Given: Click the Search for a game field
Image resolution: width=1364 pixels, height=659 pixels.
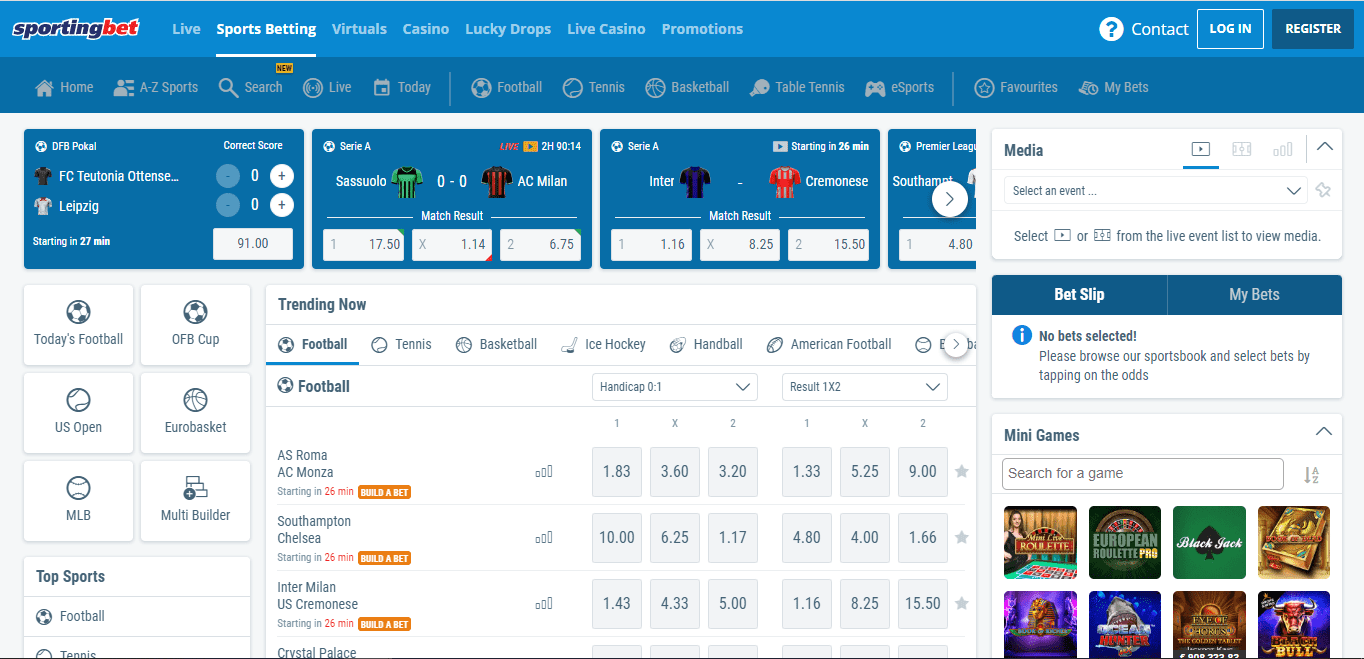Looking at the screenshot, I should pos(1143,474).
